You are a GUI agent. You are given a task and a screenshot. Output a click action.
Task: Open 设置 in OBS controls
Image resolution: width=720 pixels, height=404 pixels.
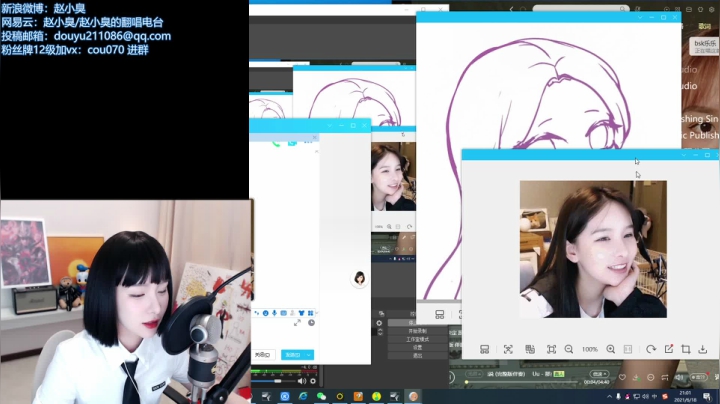417,348
